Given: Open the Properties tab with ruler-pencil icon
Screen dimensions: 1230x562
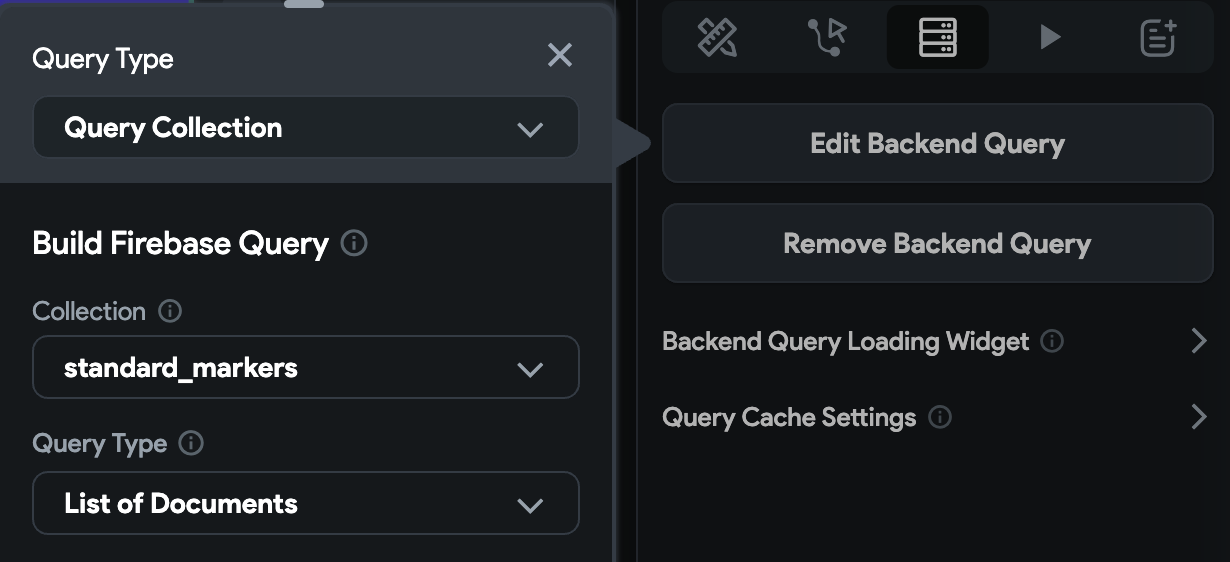Looking at the screenshot, I should click(x=717, y=38).
